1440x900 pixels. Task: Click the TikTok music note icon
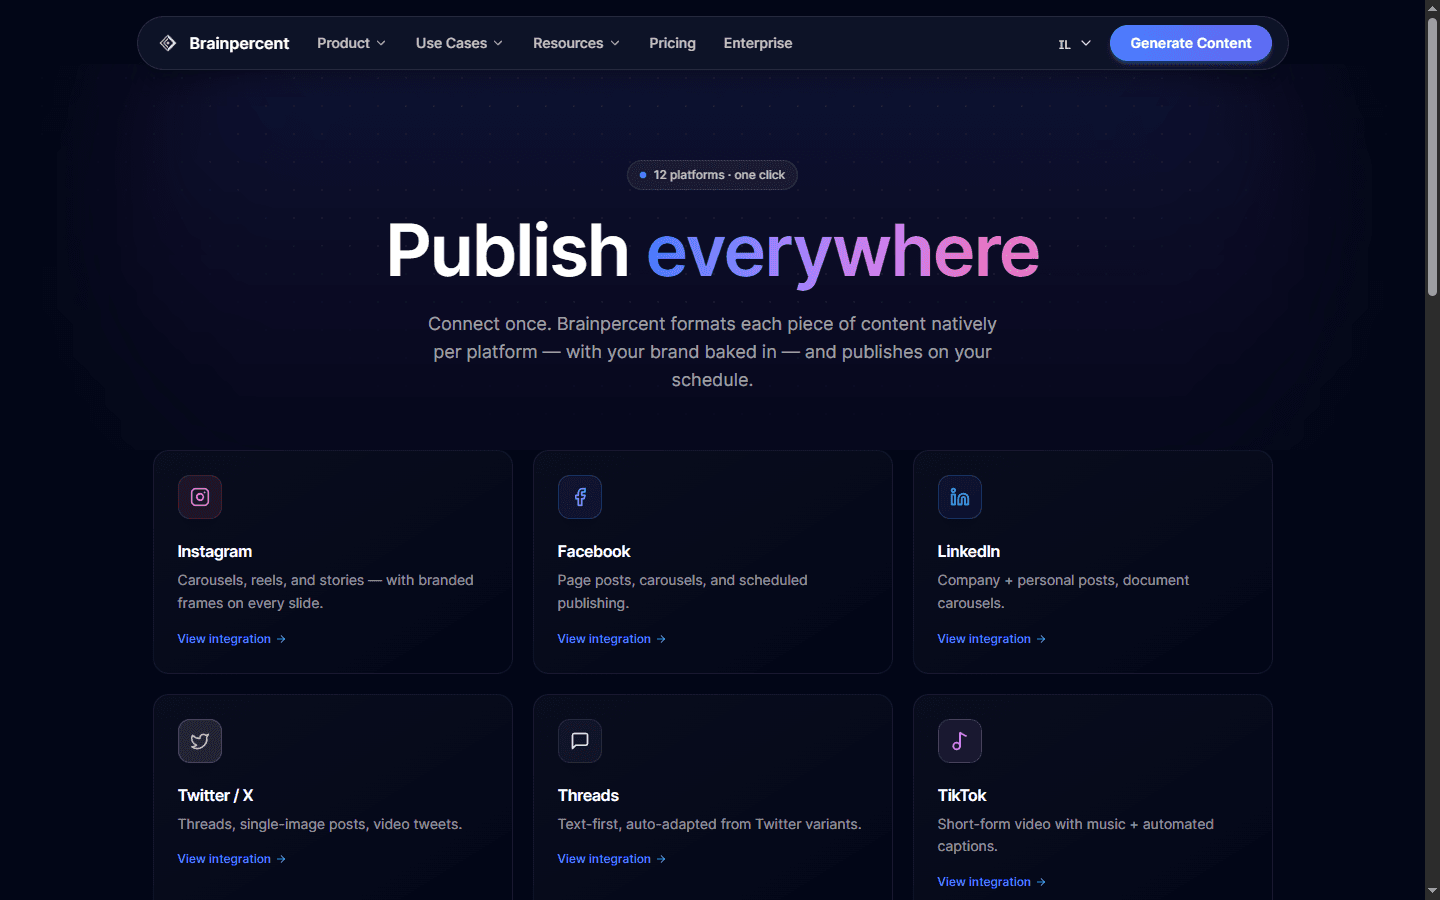coord(960,741)
